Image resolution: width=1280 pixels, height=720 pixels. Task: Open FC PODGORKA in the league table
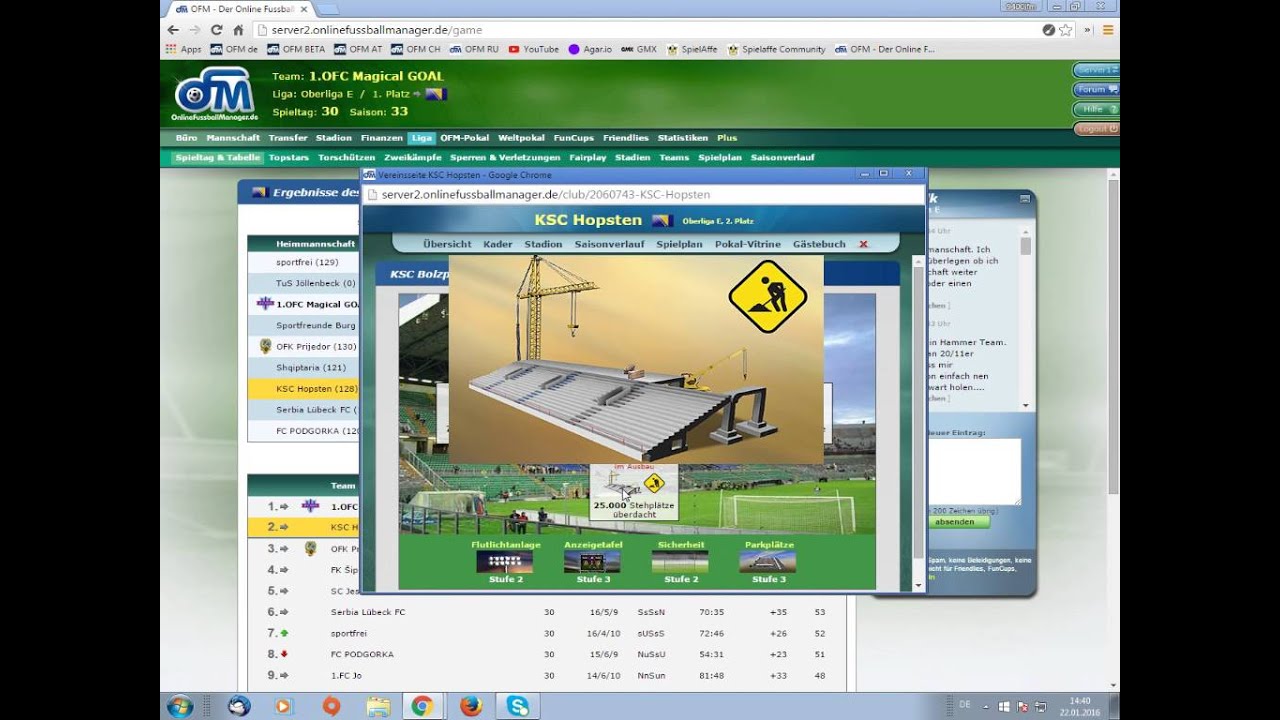[362, 654]
